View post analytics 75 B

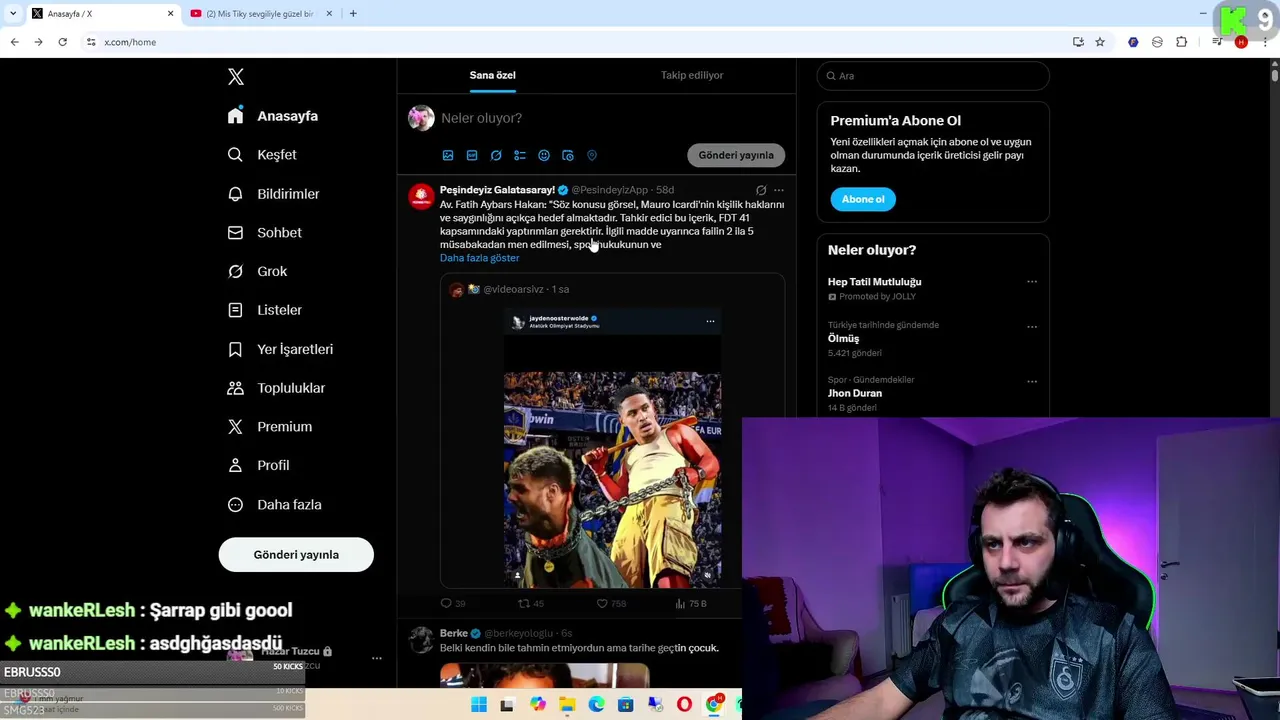click(x=691, y=604)
